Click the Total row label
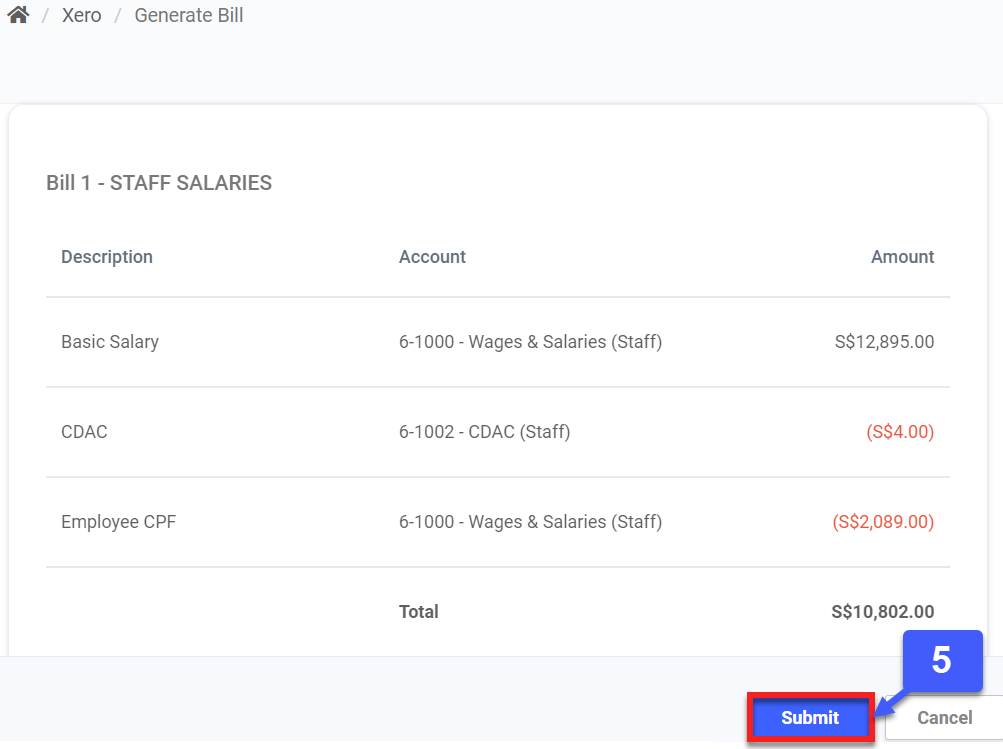The image size is (1003, 749). point(418,612)
